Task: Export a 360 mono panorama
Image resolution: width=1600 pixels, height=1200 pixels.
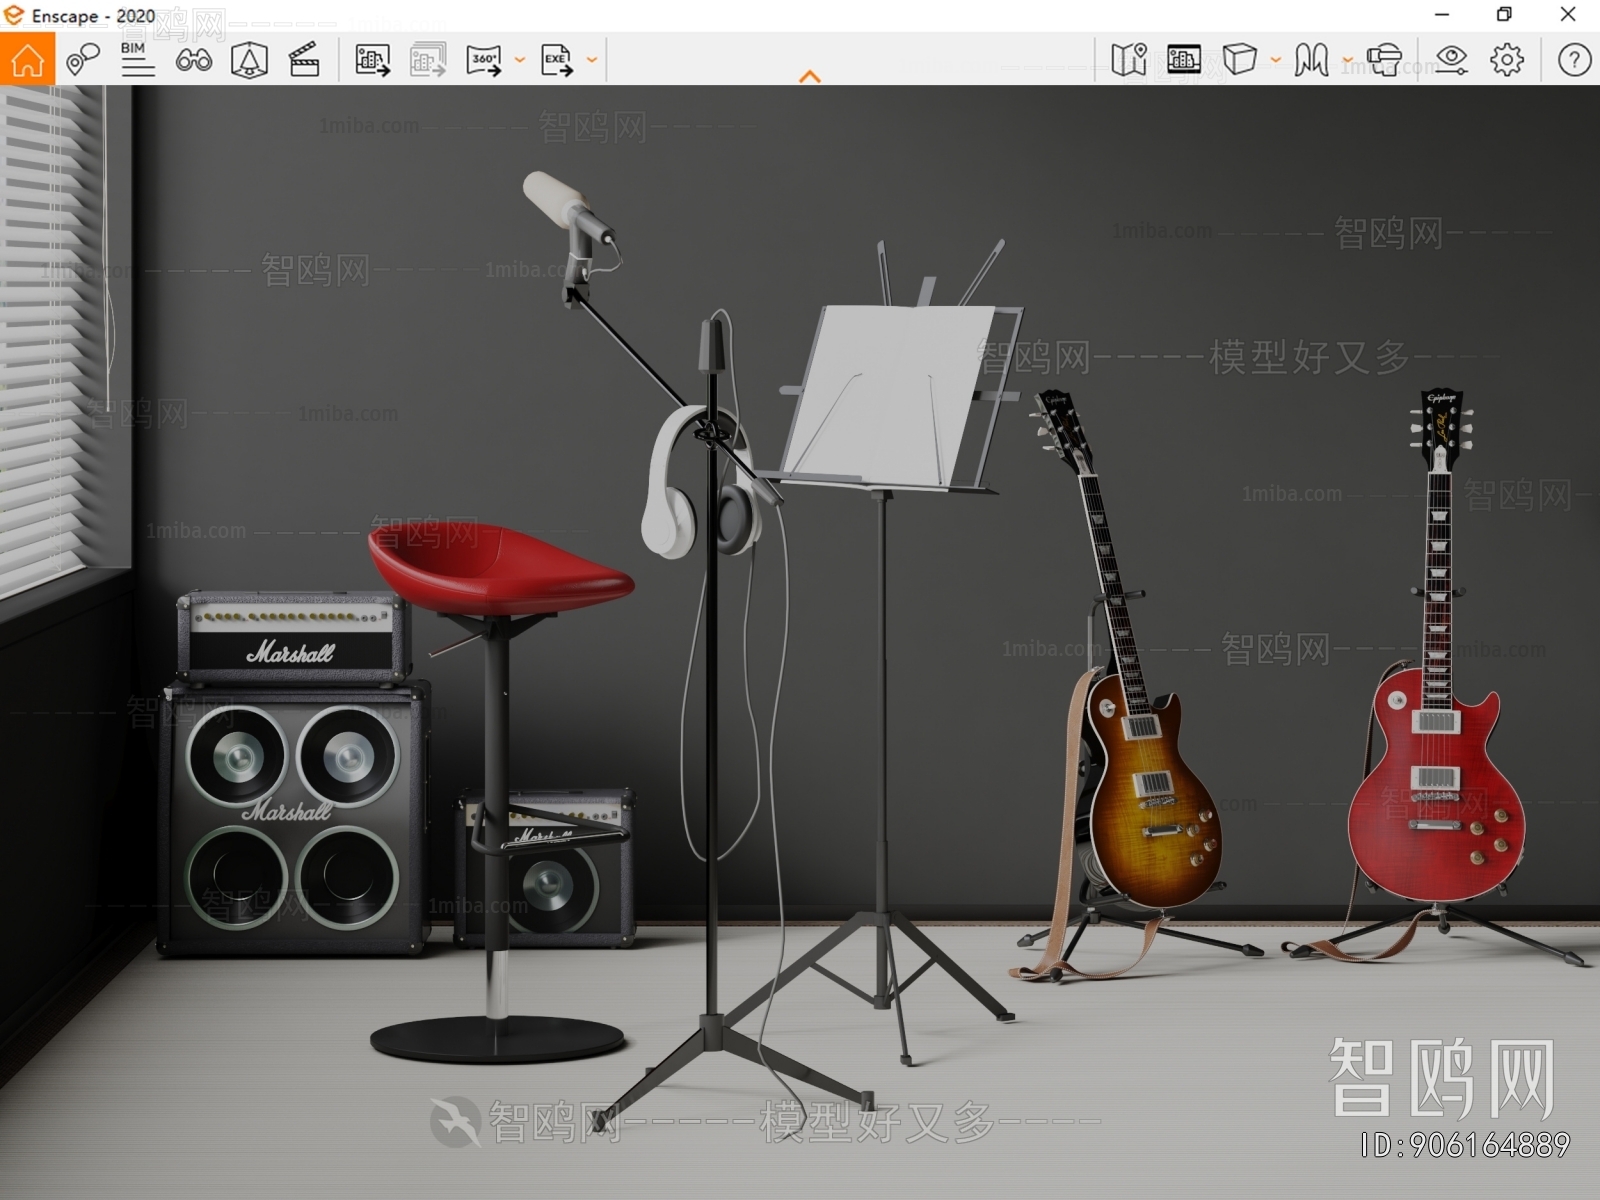Action: click(484, 60)
